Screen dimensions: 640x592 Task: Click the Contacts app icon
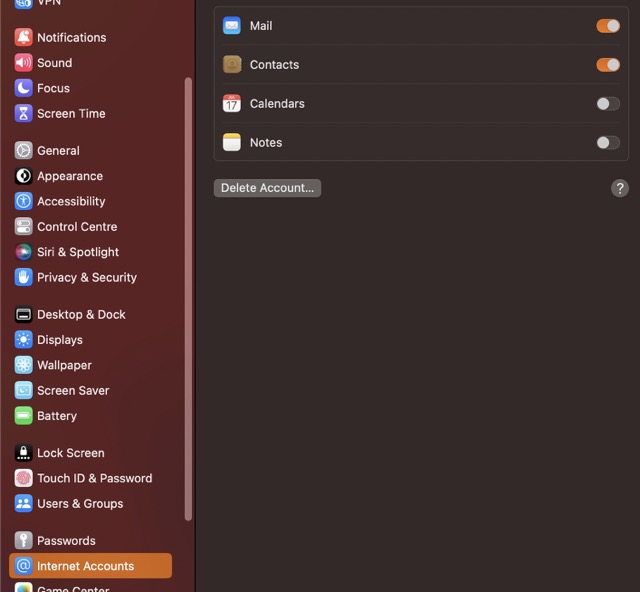click(x=232, y=65)
